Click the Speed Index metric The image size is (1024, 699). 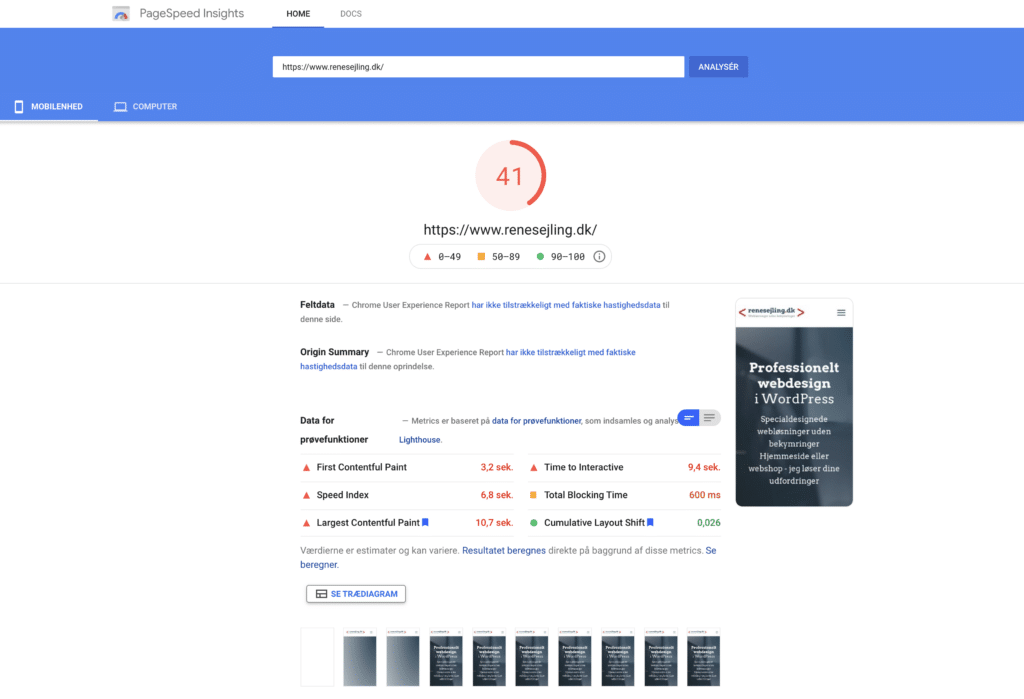coord(407,495)
